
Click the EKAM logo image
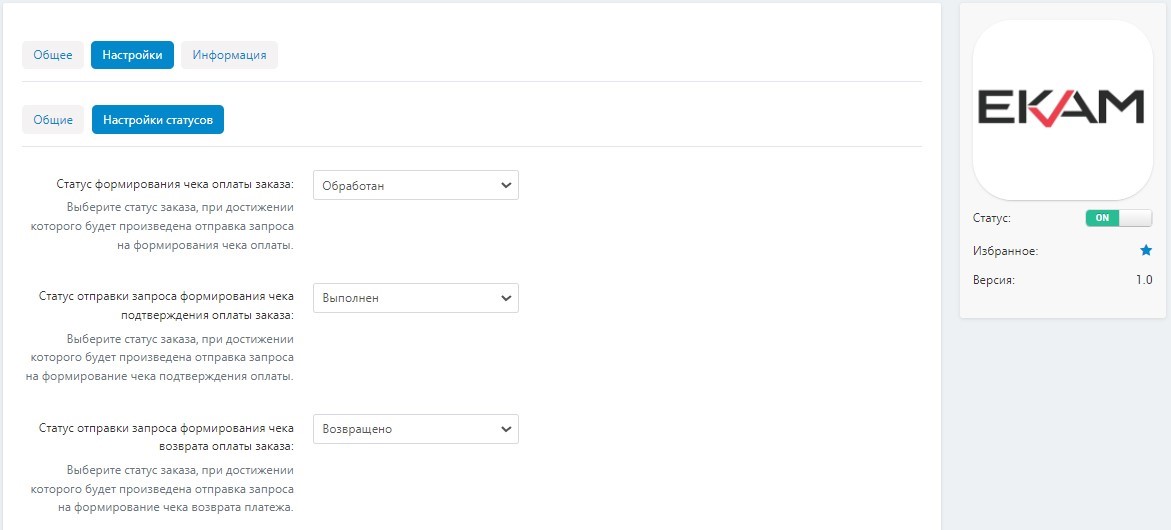(x=1062, y=110)
